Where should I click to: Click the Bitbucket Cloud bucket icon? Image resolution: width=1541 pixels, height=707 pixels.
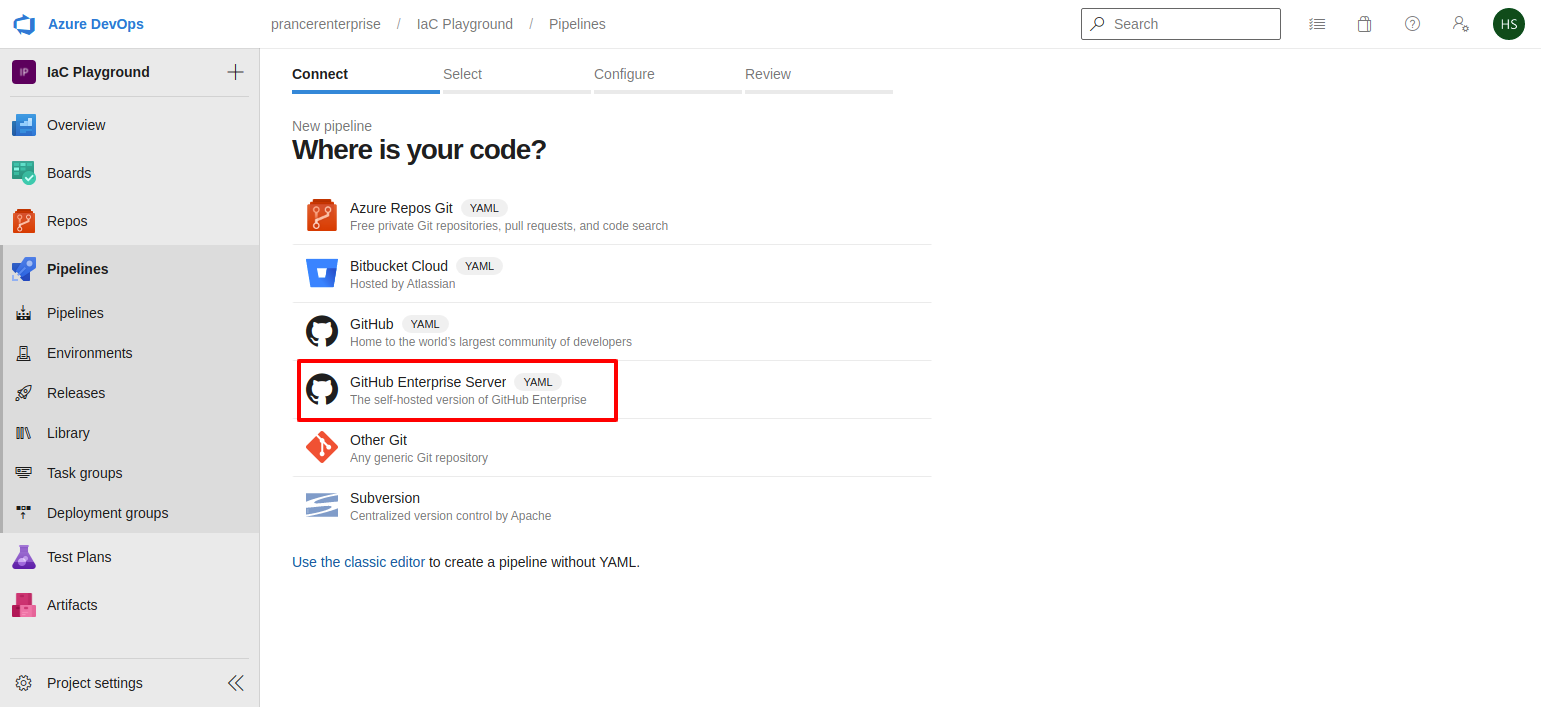[322, 273]
